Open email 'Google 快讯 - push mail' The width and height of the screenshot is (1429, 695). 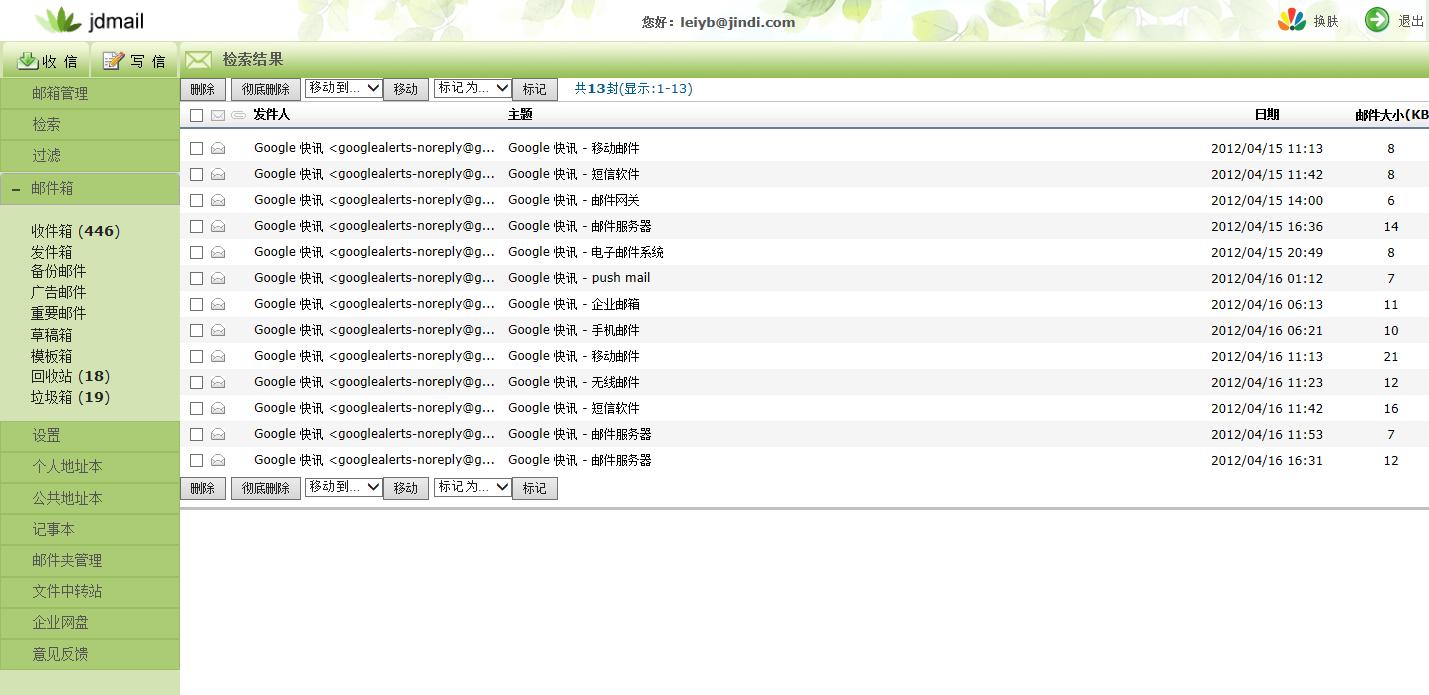click(x=579, y=278)
